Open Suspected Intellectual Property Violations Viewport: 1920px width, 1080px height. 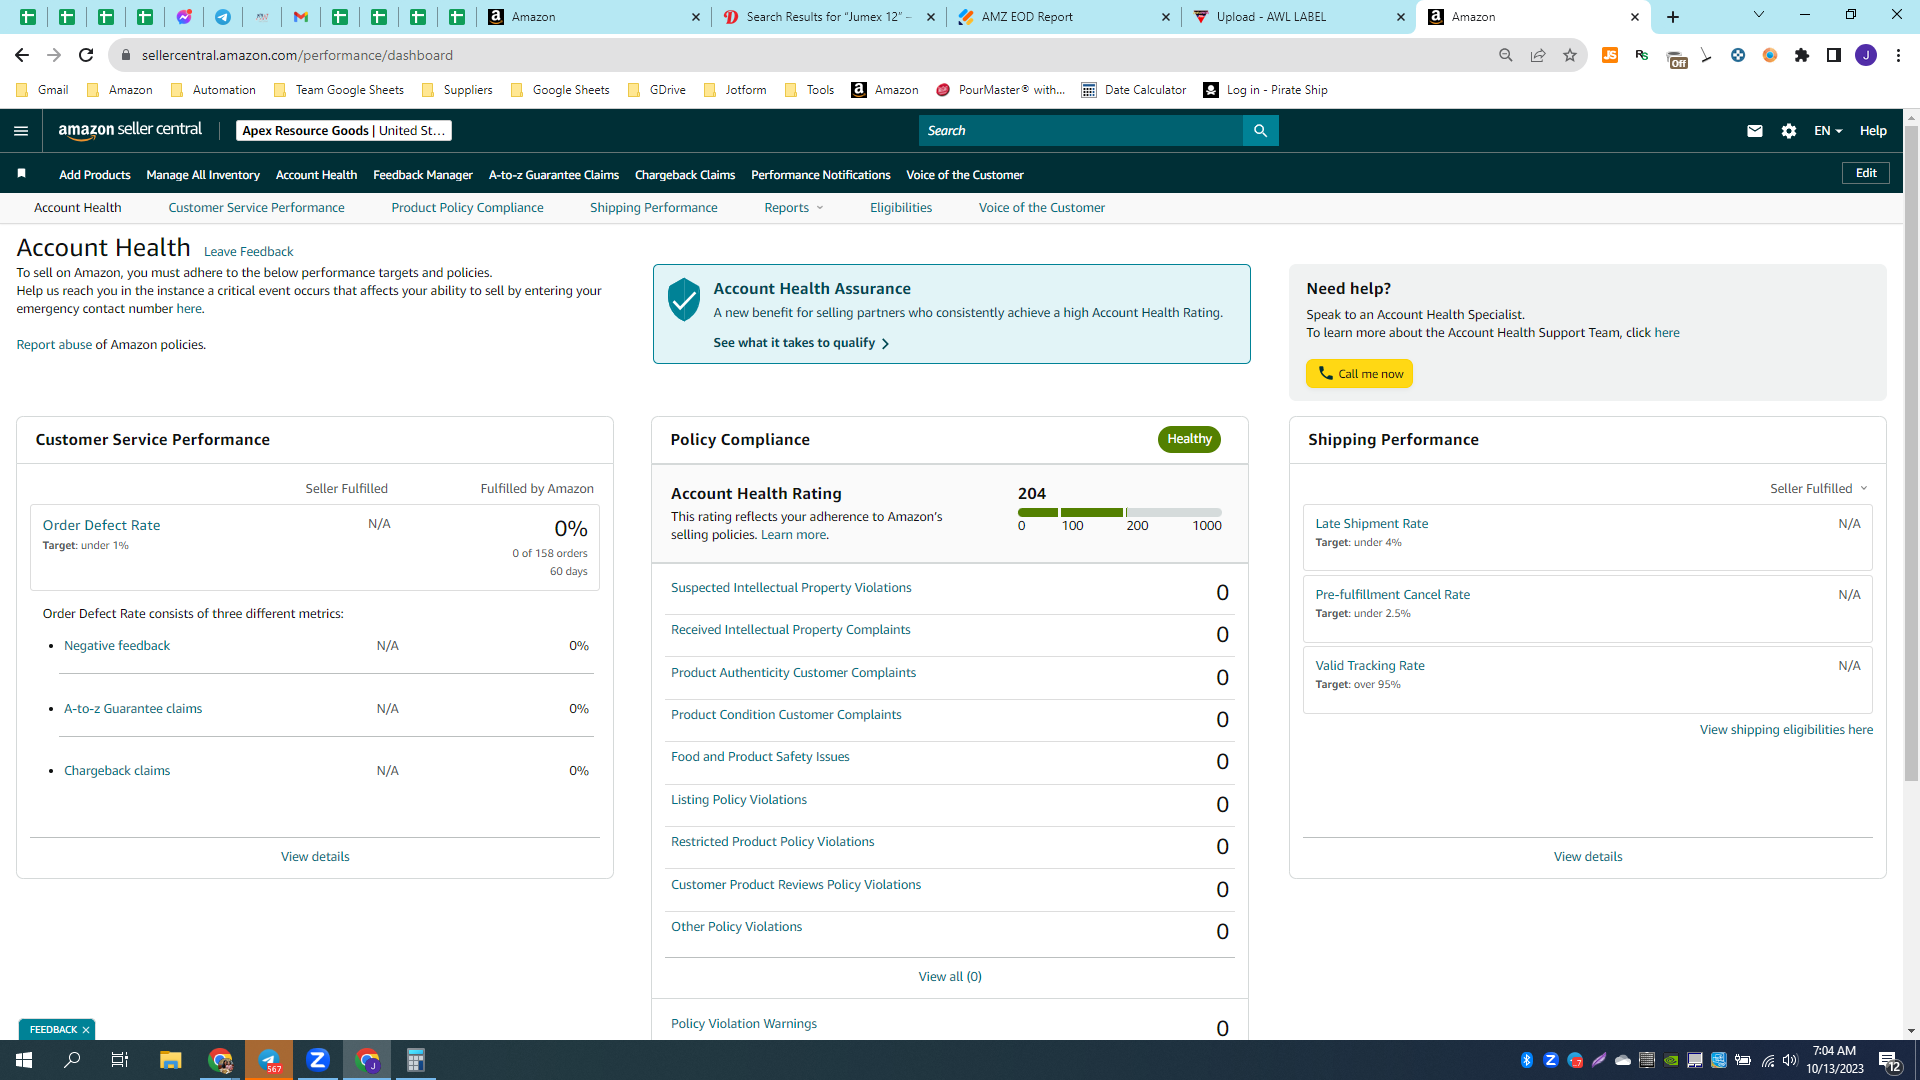791,588
